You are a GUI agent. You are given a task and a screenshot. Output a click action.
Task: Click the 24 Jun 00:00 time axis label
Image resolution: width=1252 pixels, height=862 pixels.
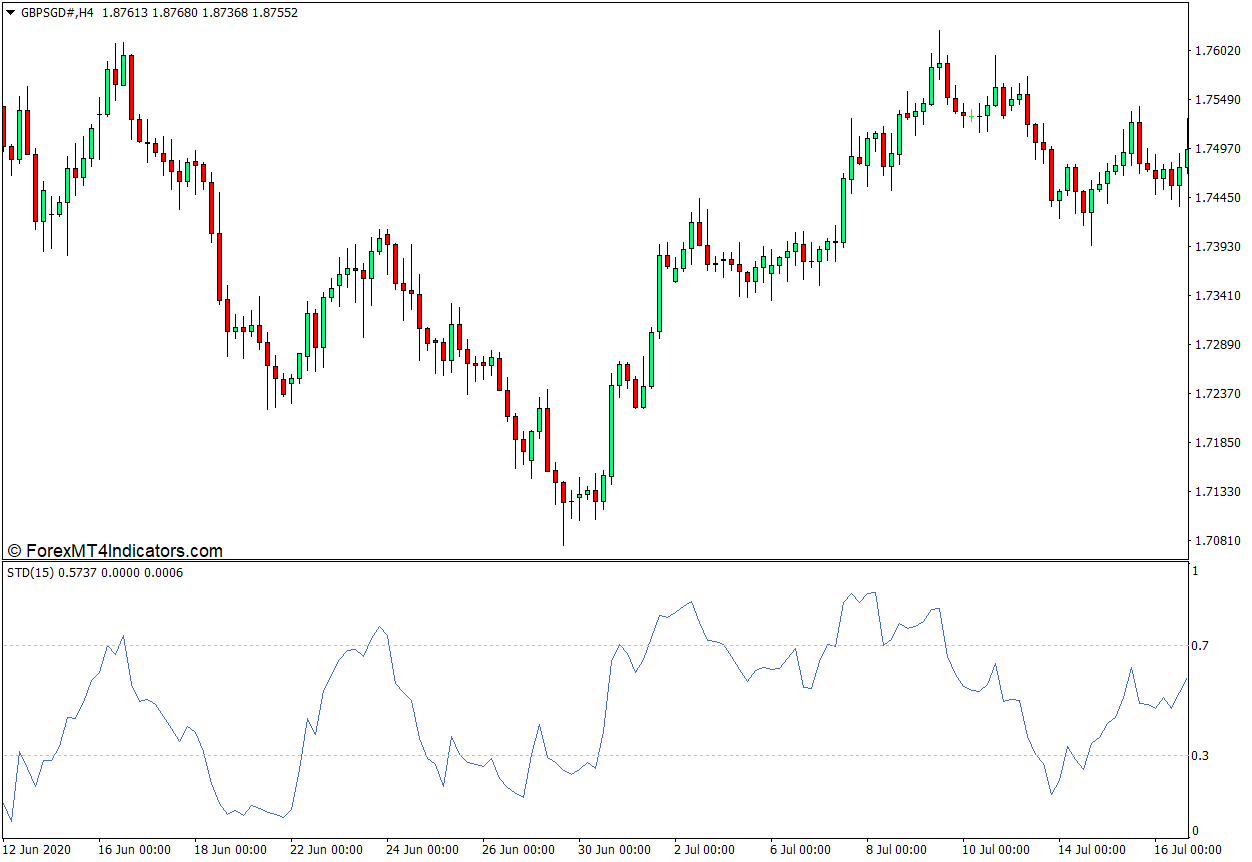tap(422, 850)
